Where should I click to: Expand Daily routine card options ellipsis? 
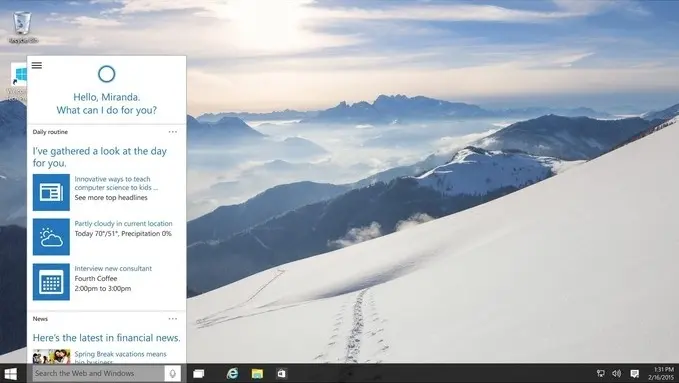(173, 132)
